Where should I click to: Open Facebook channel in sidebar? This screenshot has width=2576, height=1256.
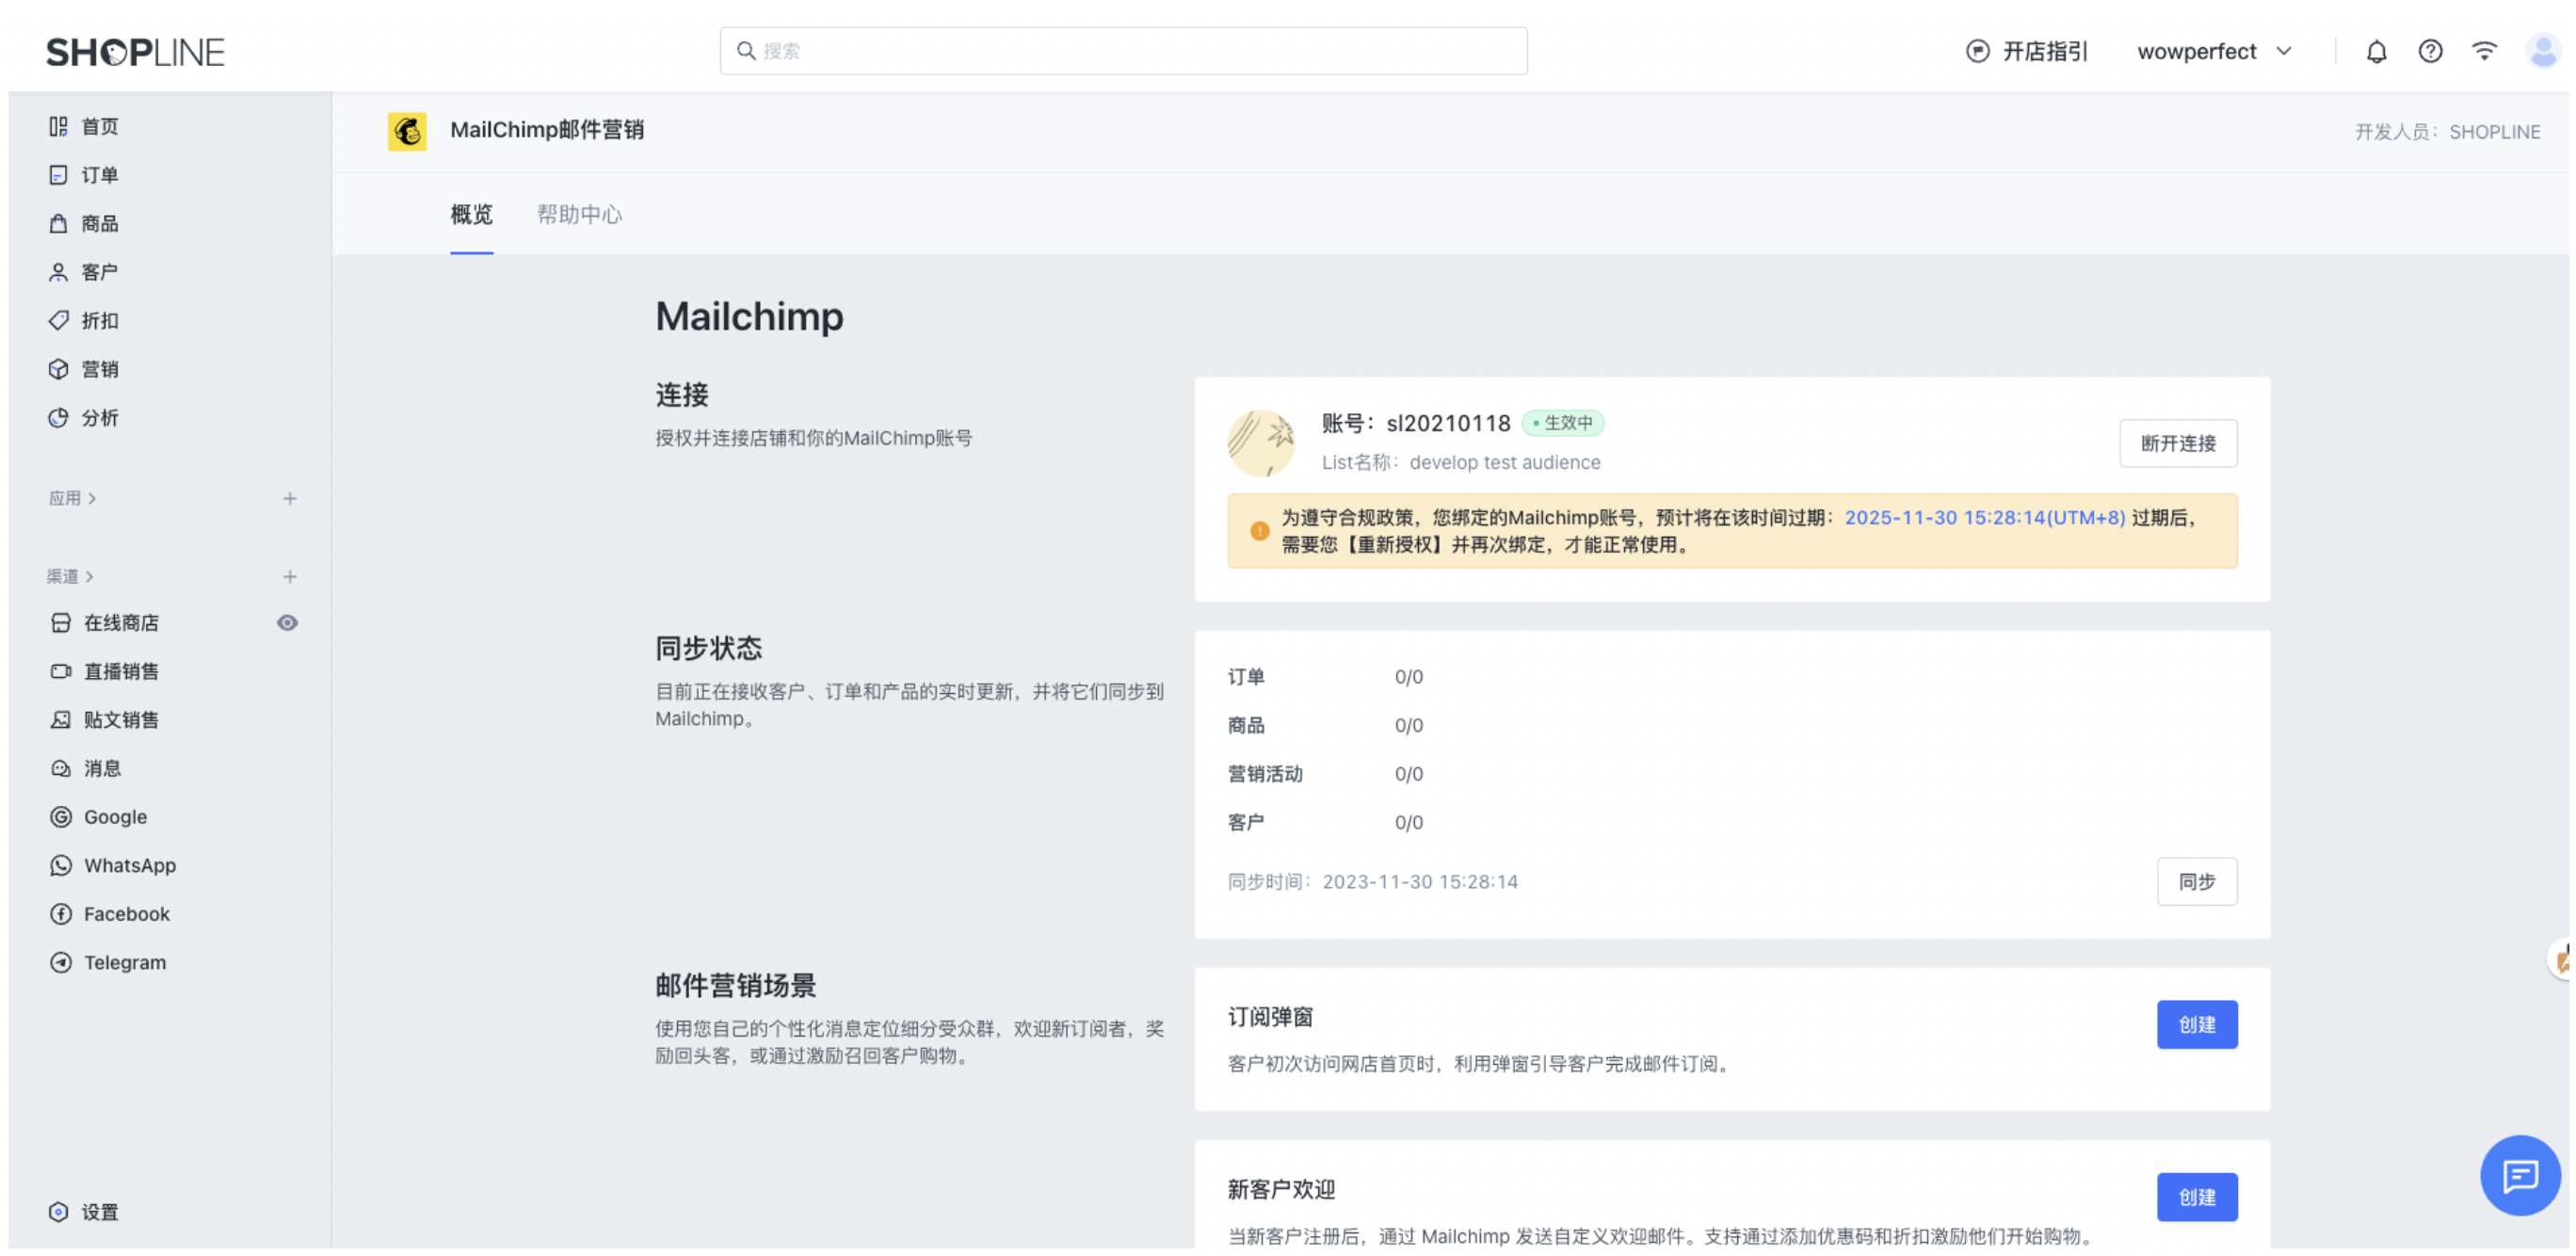point(110,914)
